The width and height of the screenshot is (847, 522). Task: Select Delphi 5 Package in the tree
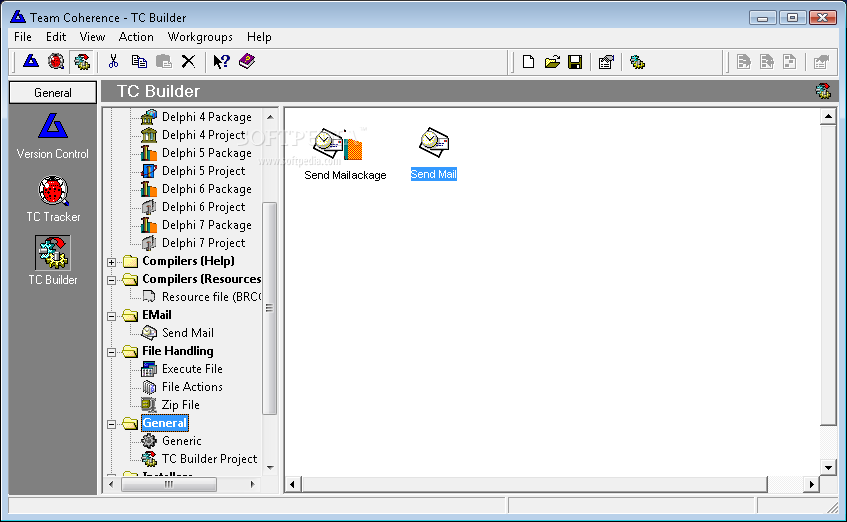[x=206, y=153]
